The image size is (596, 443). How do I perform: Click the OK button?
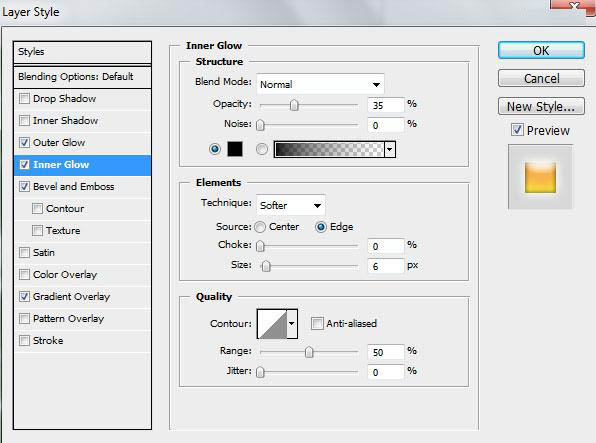point(541,50)
